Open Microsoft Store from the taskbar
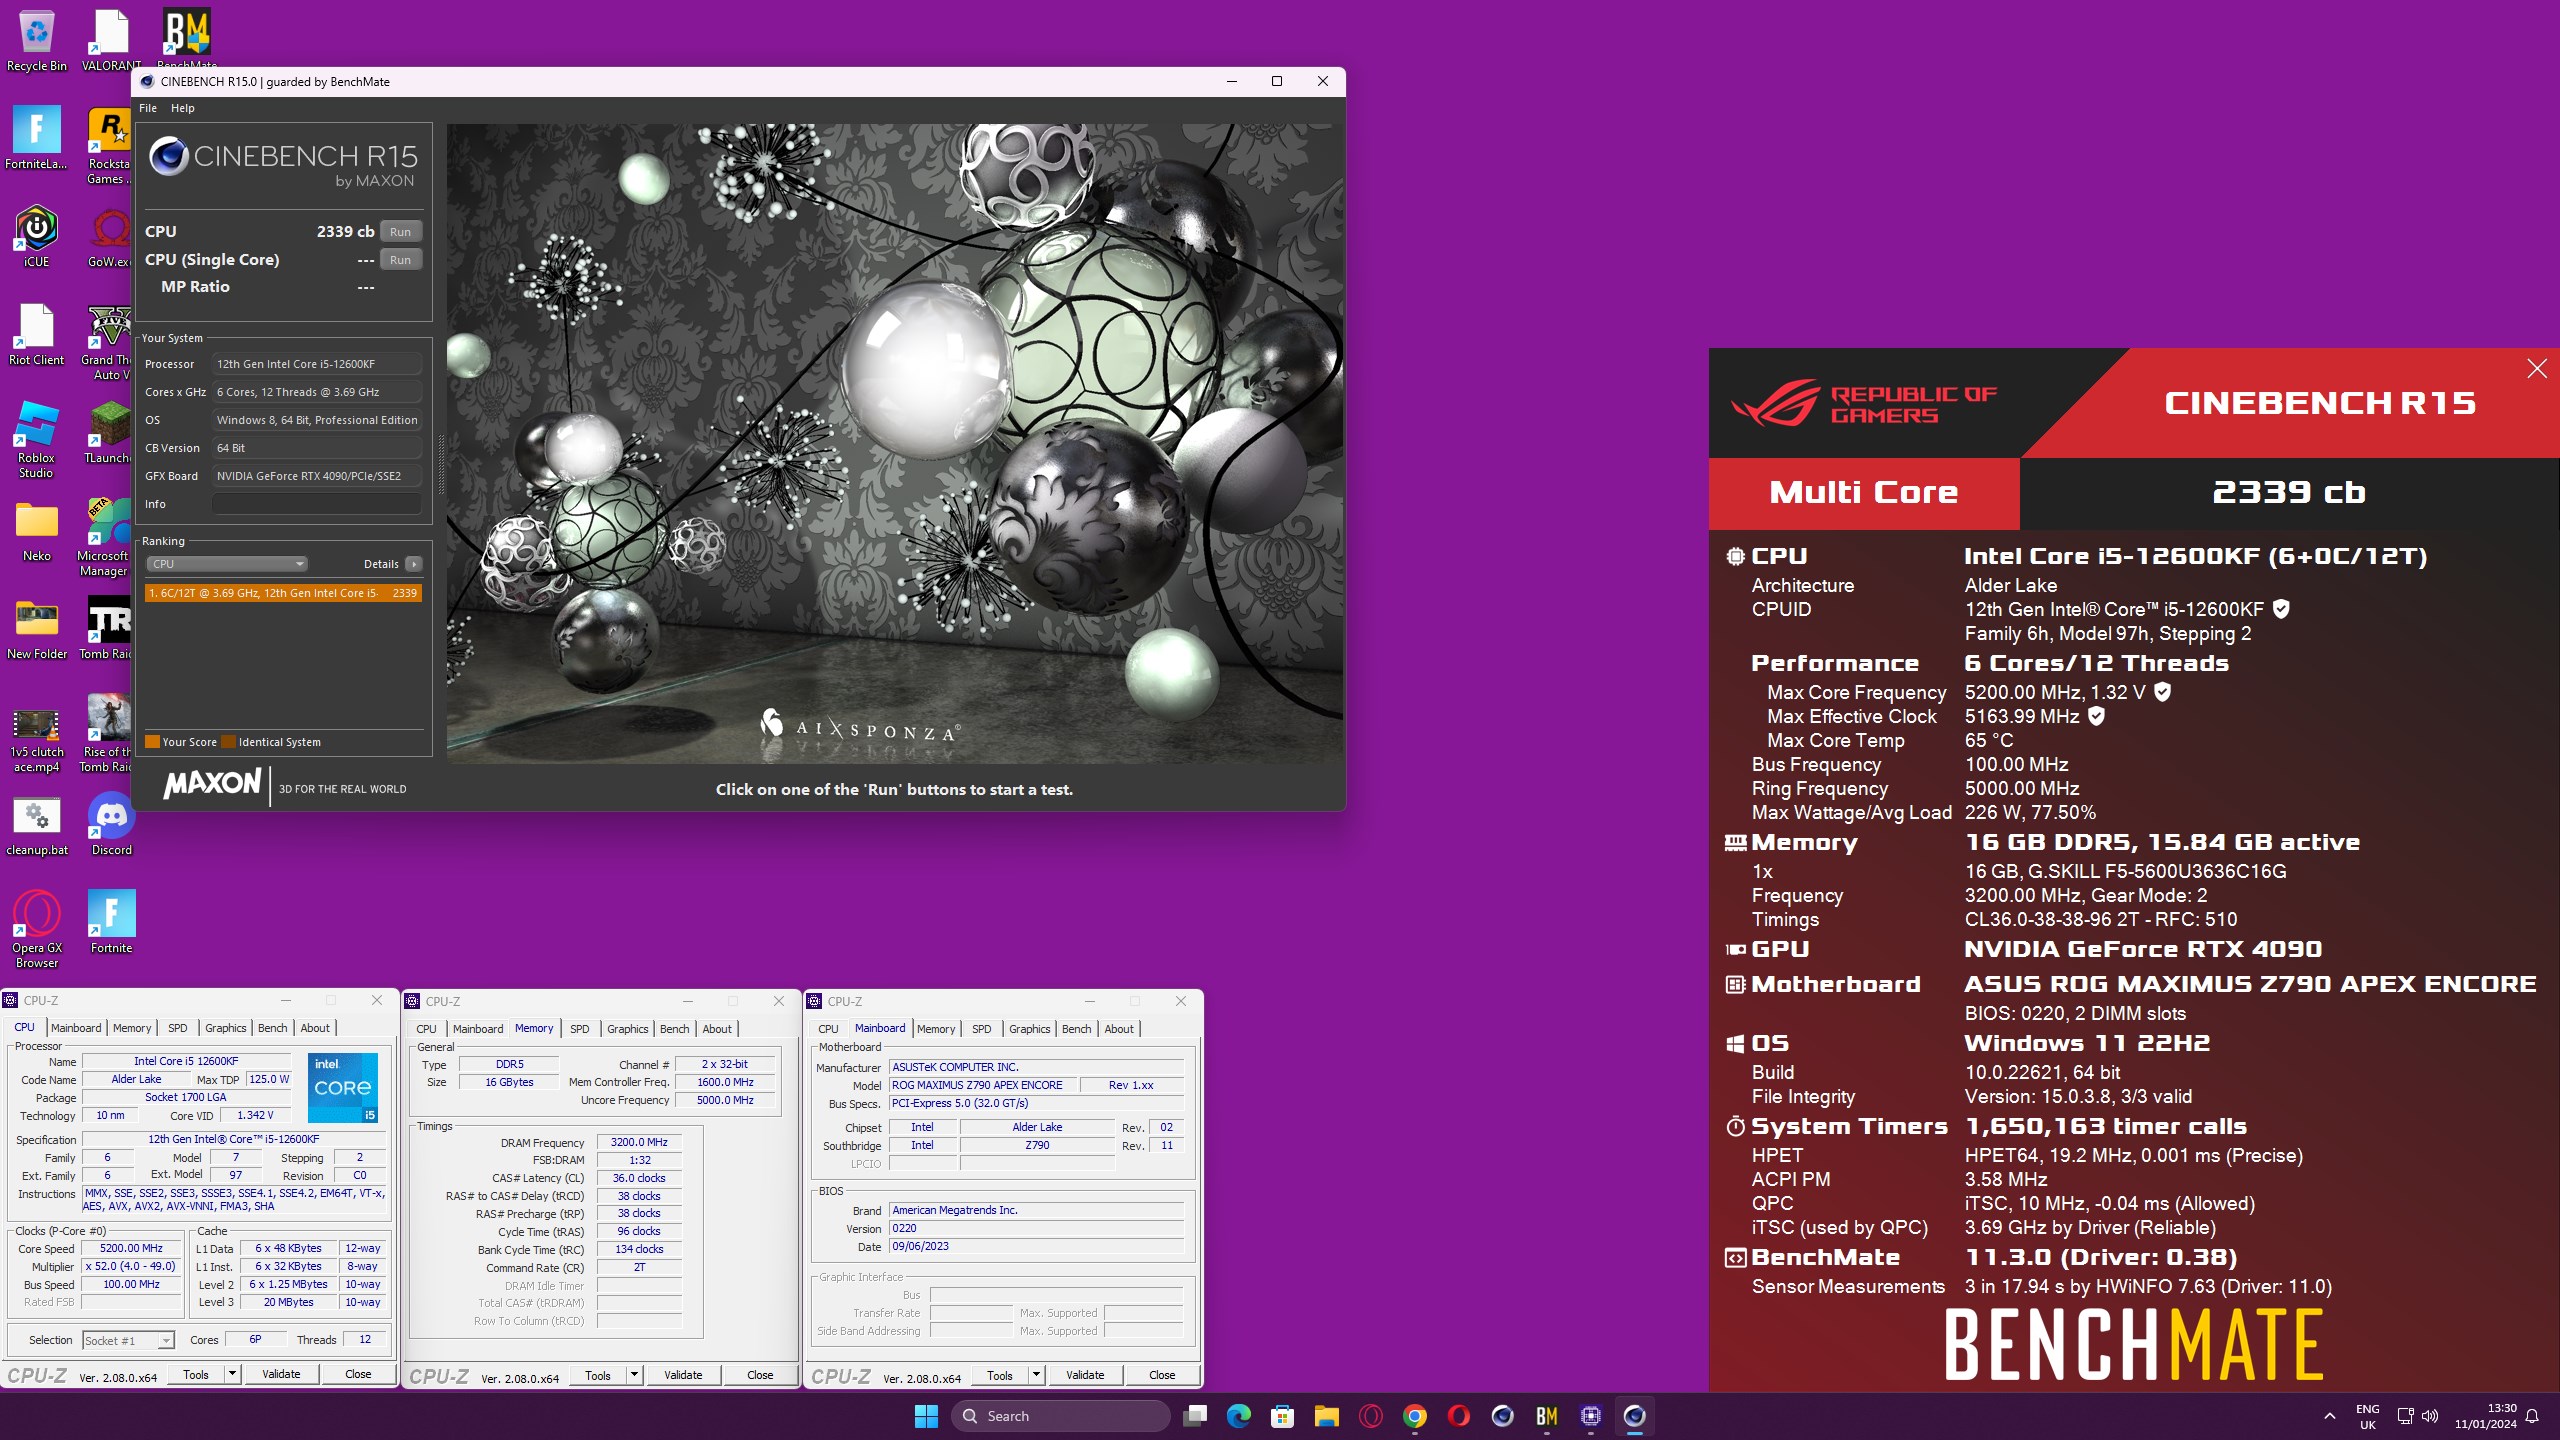Viewport: 2560px width, 1440px height. point(1283,1416)
